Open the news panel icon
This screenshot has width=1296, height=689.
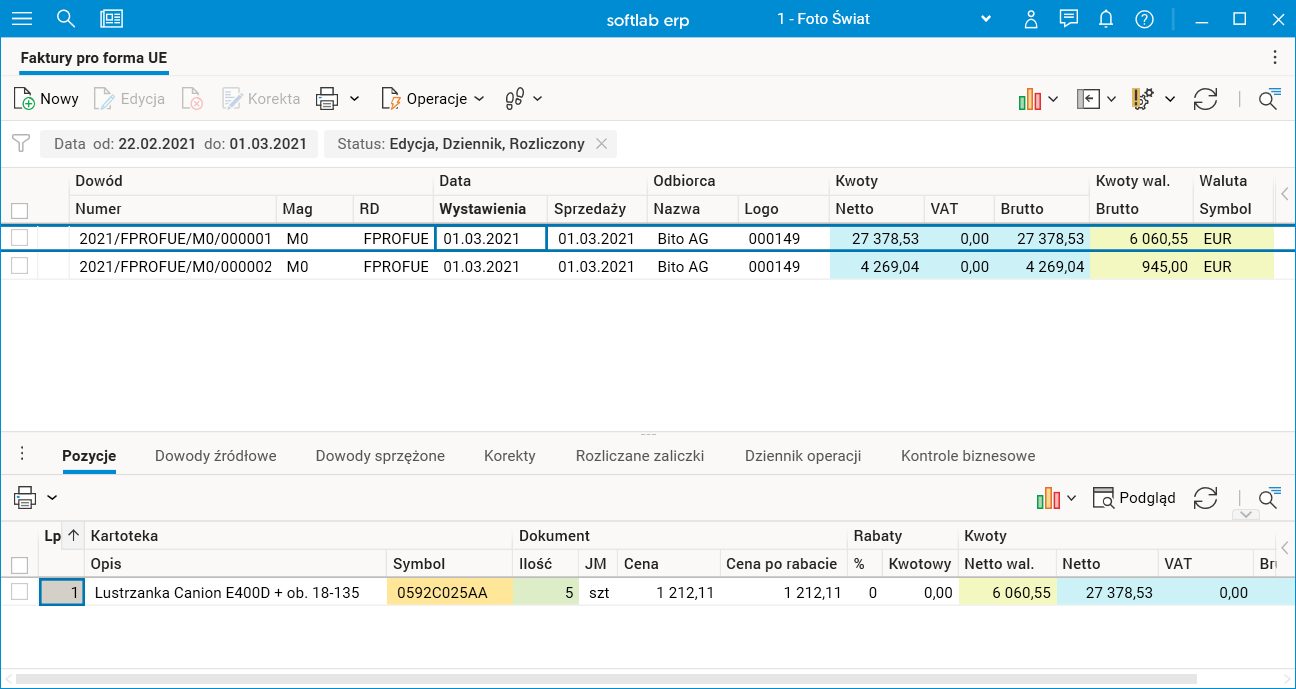(112, 19)
